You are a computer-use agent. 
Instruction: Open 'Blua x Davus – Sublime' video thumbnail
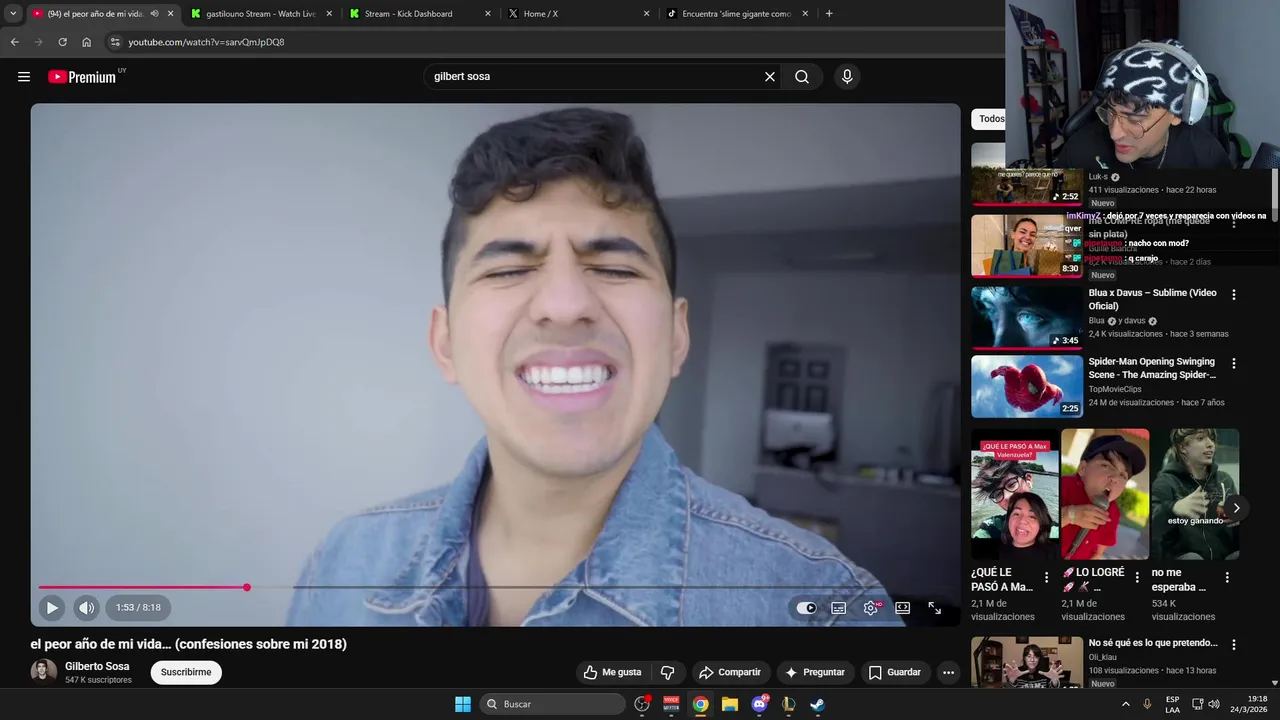(1027, 317)
